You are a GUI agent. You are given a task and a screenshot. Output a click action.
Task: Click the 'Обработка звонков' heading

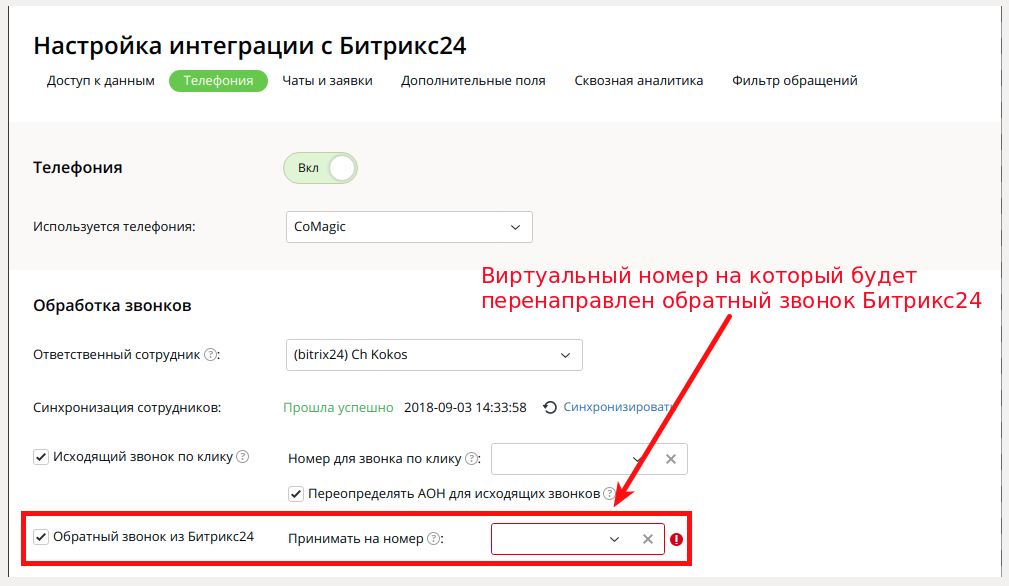pyautogui.click(x=112, y=306)
